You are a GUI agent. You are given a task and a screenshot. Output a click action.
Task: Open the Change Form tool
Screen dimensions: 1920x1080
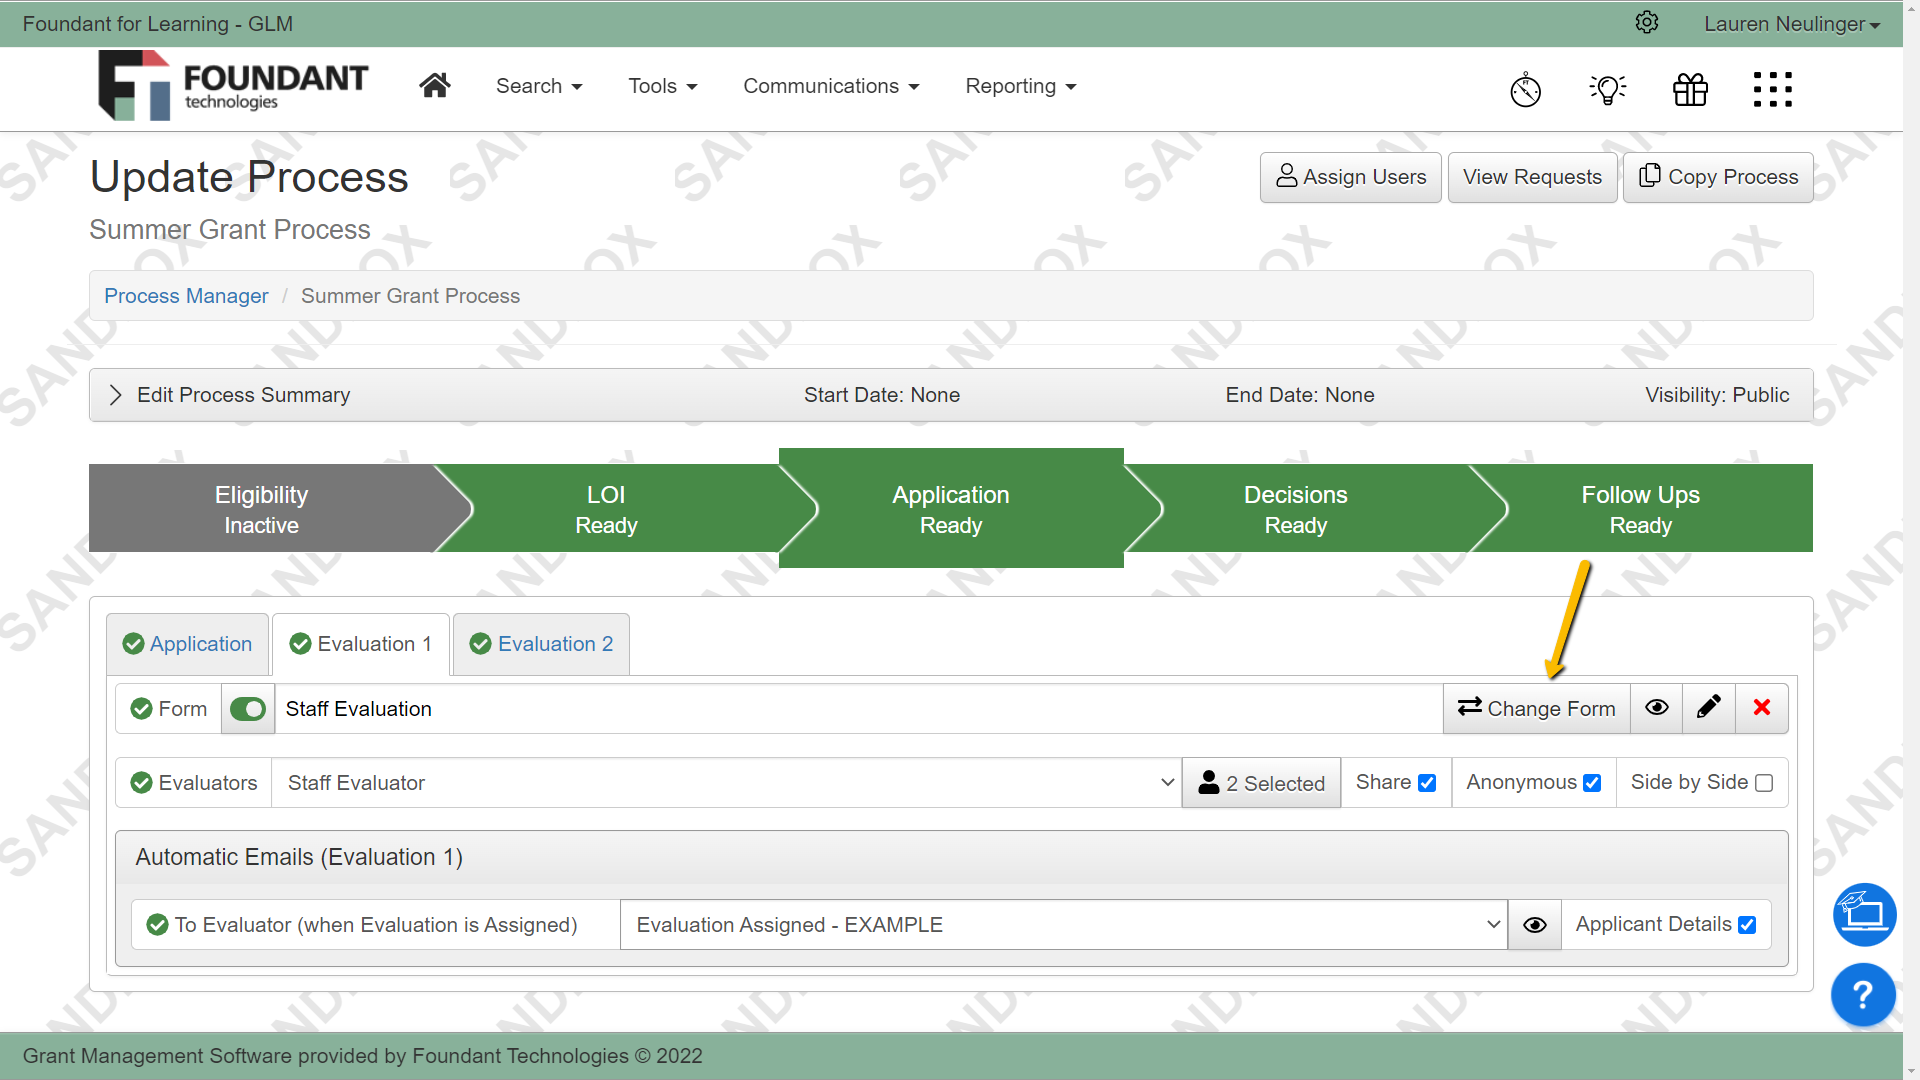[1536, 708]
